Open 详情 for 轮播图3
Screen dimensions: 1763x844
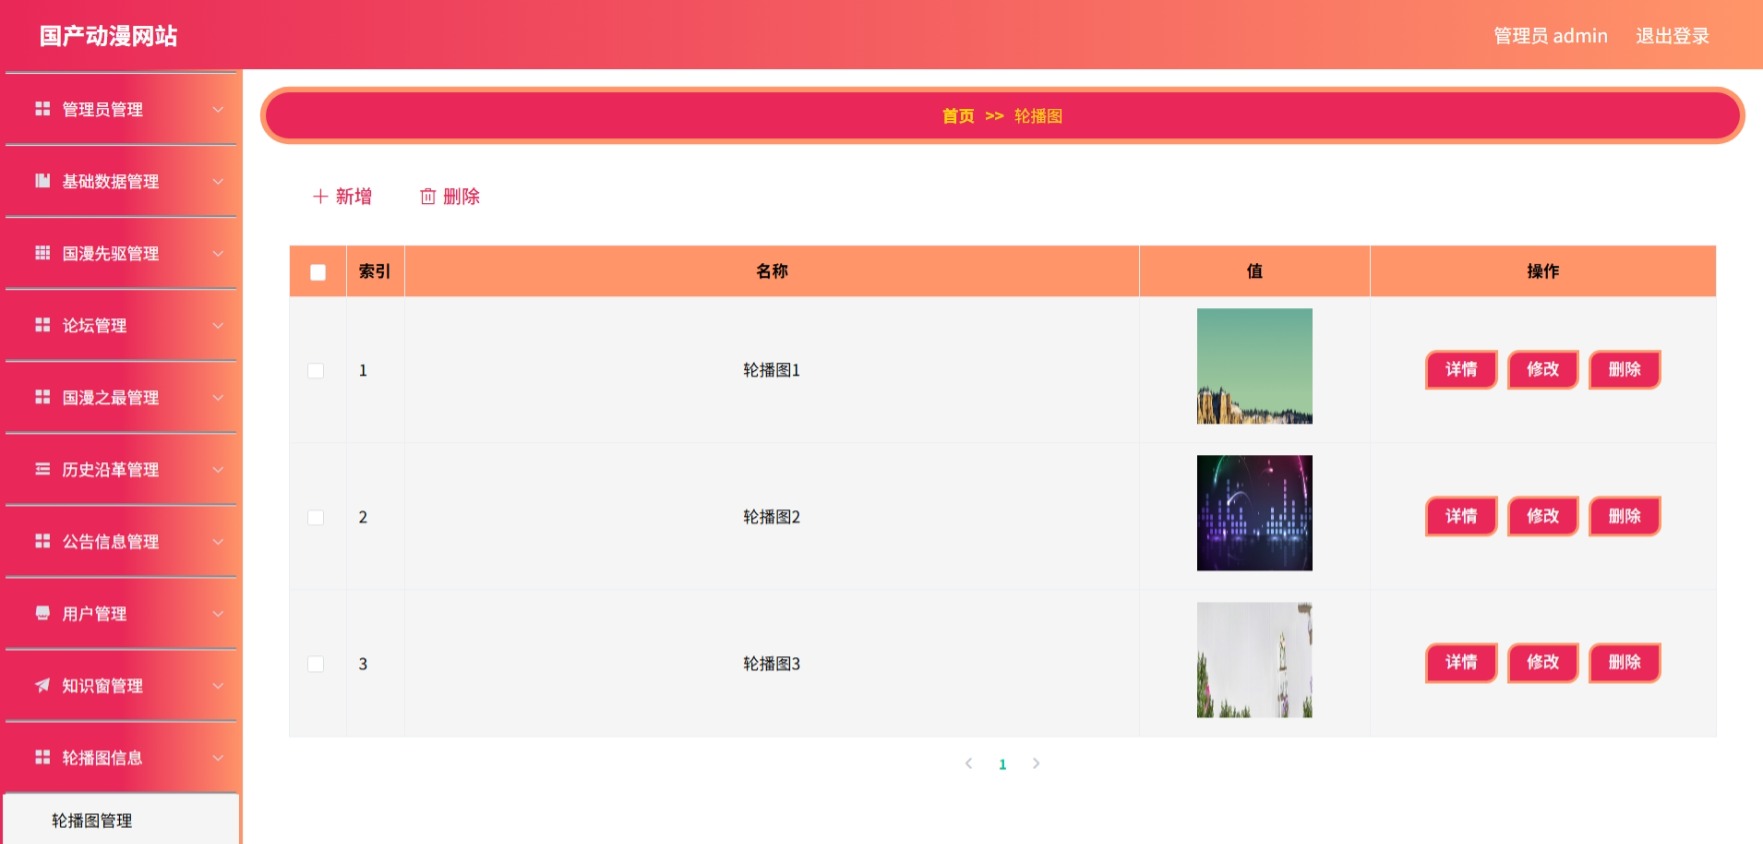1461,662
